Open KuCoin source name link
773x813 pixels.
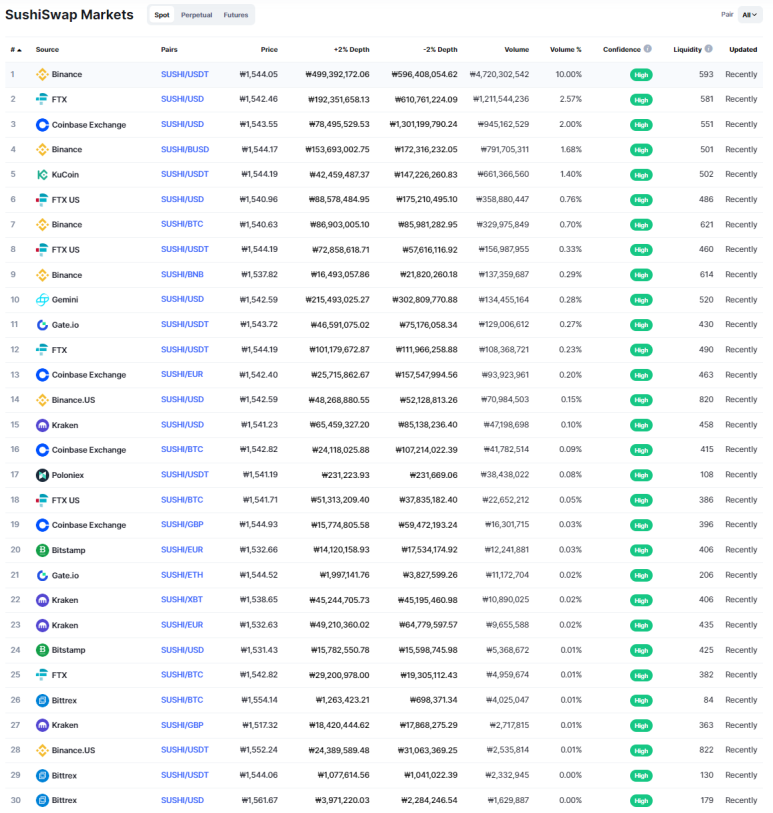pyautogui.click(x=65, y=175)
